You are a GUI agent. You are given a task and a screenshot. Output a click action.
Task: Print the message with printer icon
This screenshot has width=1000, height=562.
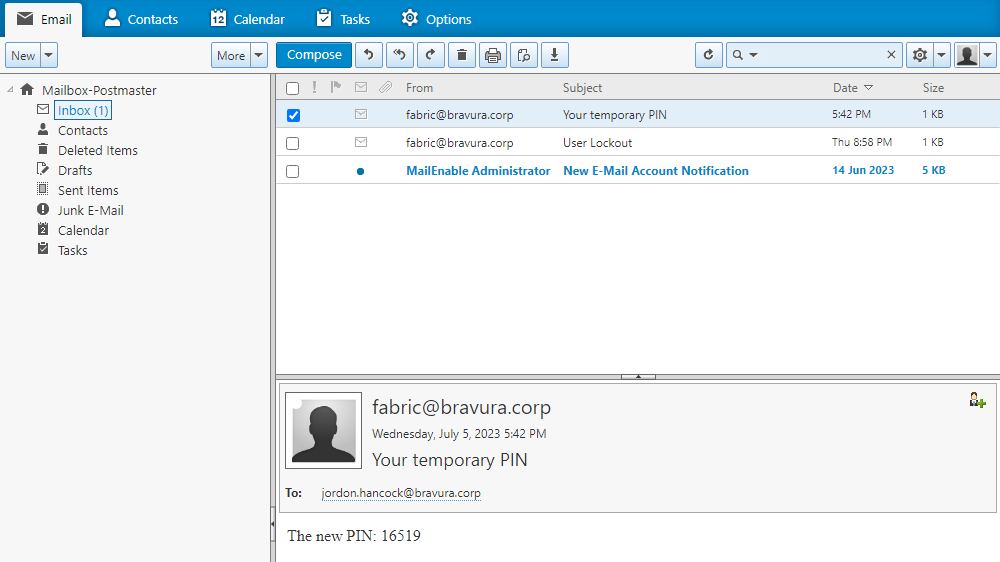click(x=492, y=55)
